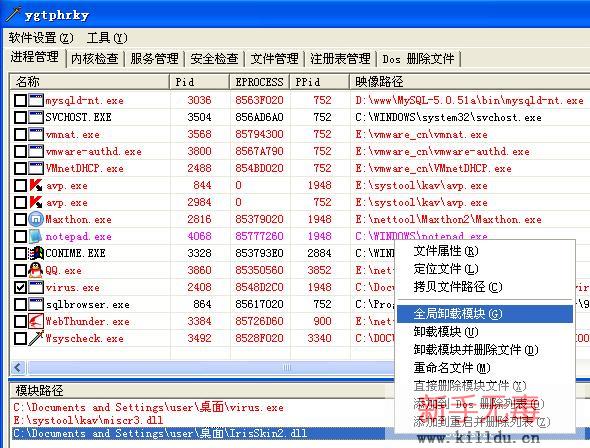Click the VMnetDHCP.exe process icon
590x448 pixels.
coord(36,168)
